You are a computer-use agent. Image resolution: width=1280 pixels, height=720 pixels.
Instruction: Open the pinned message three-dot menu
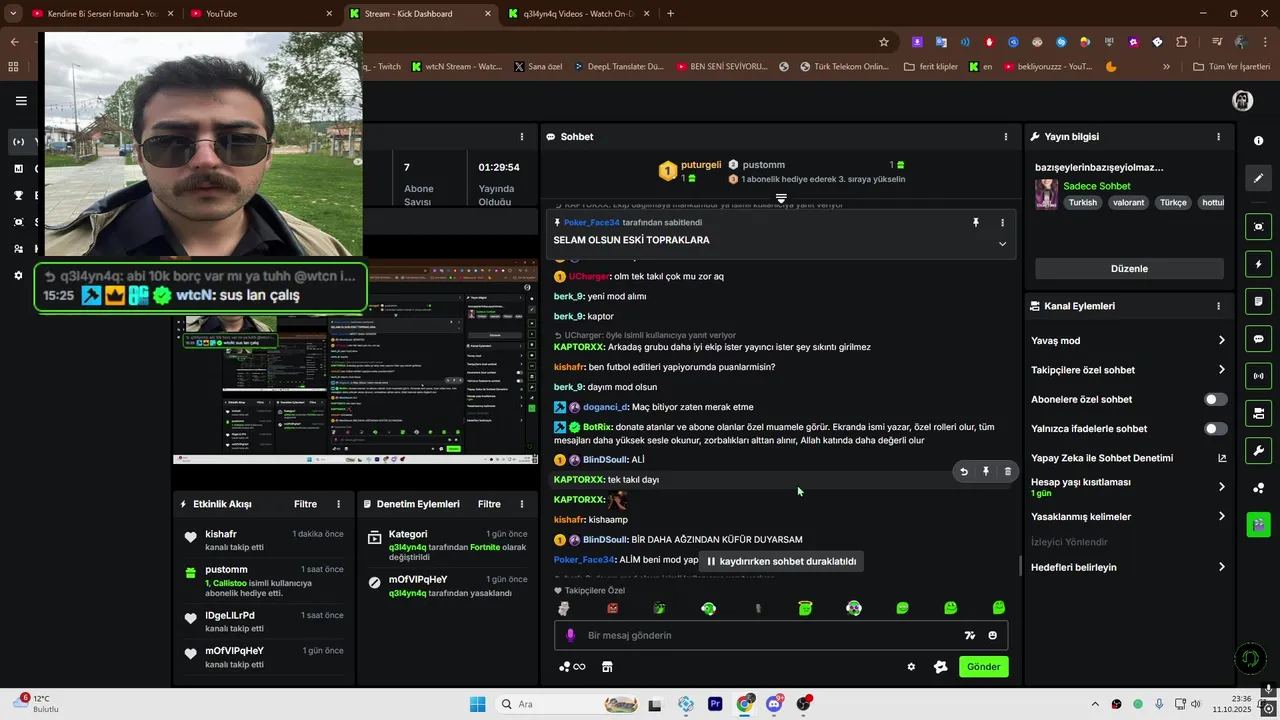(x=1002, y=222)
